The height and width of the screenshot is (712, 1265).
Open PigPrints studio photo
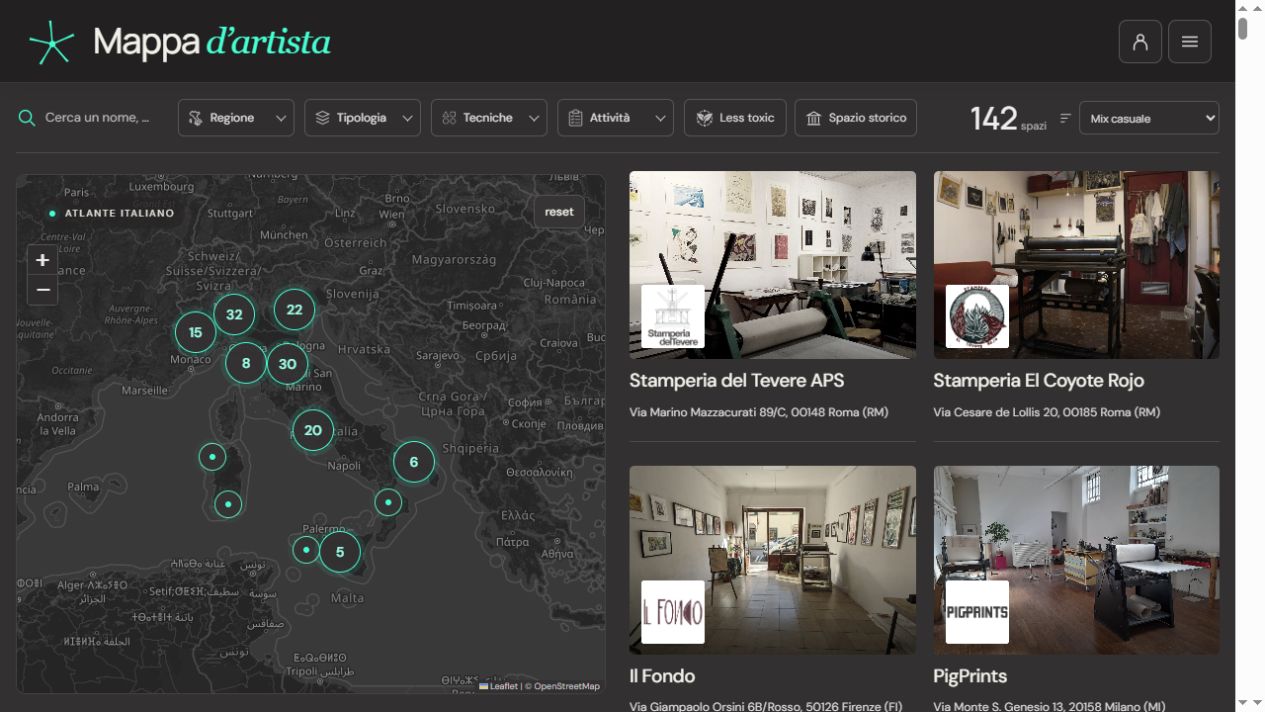1076,560
